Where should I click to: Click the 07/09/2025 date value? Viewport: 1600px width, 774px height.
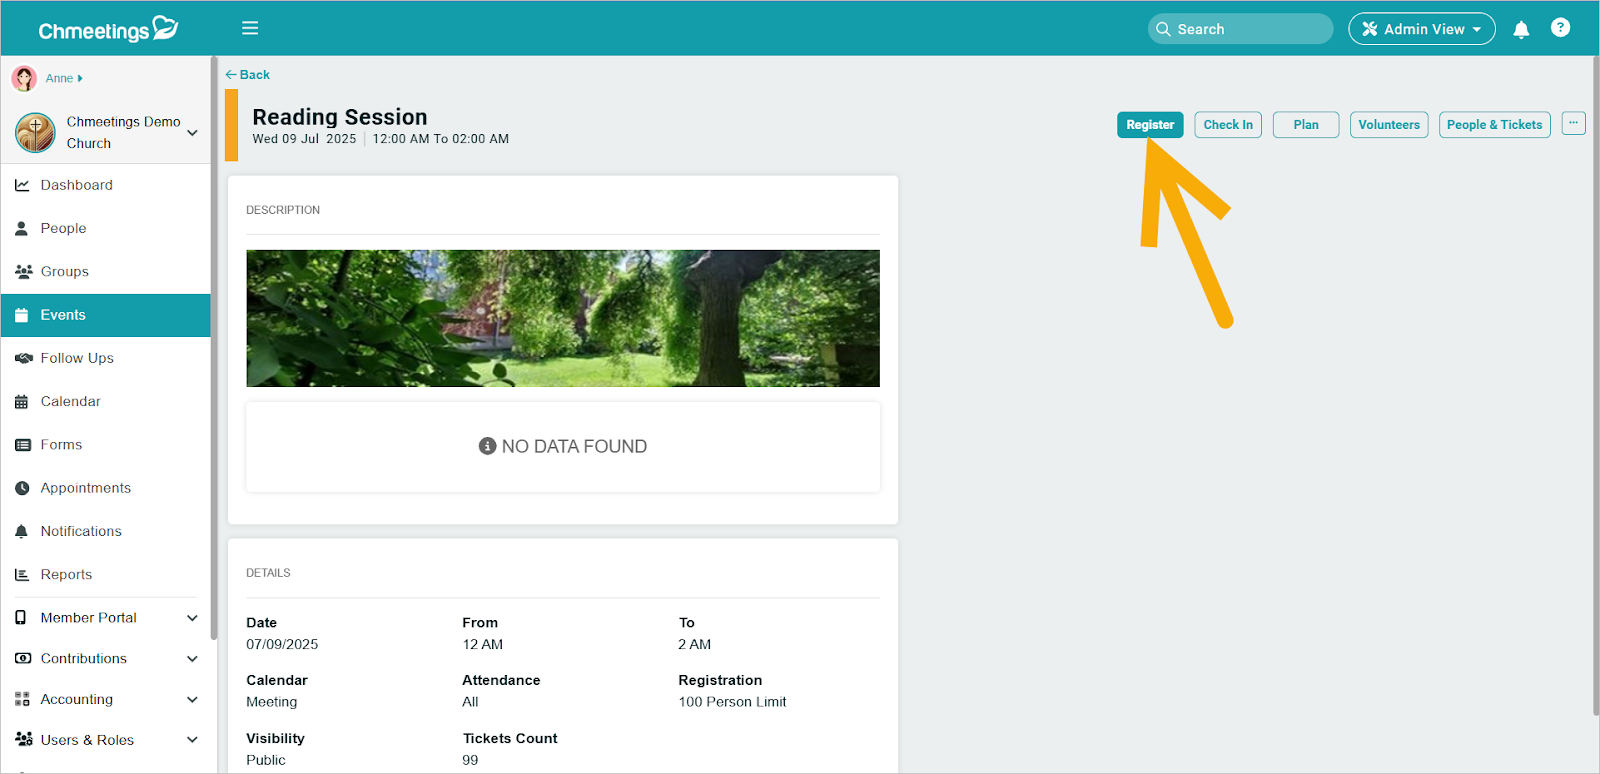click(x=282, y=645)
